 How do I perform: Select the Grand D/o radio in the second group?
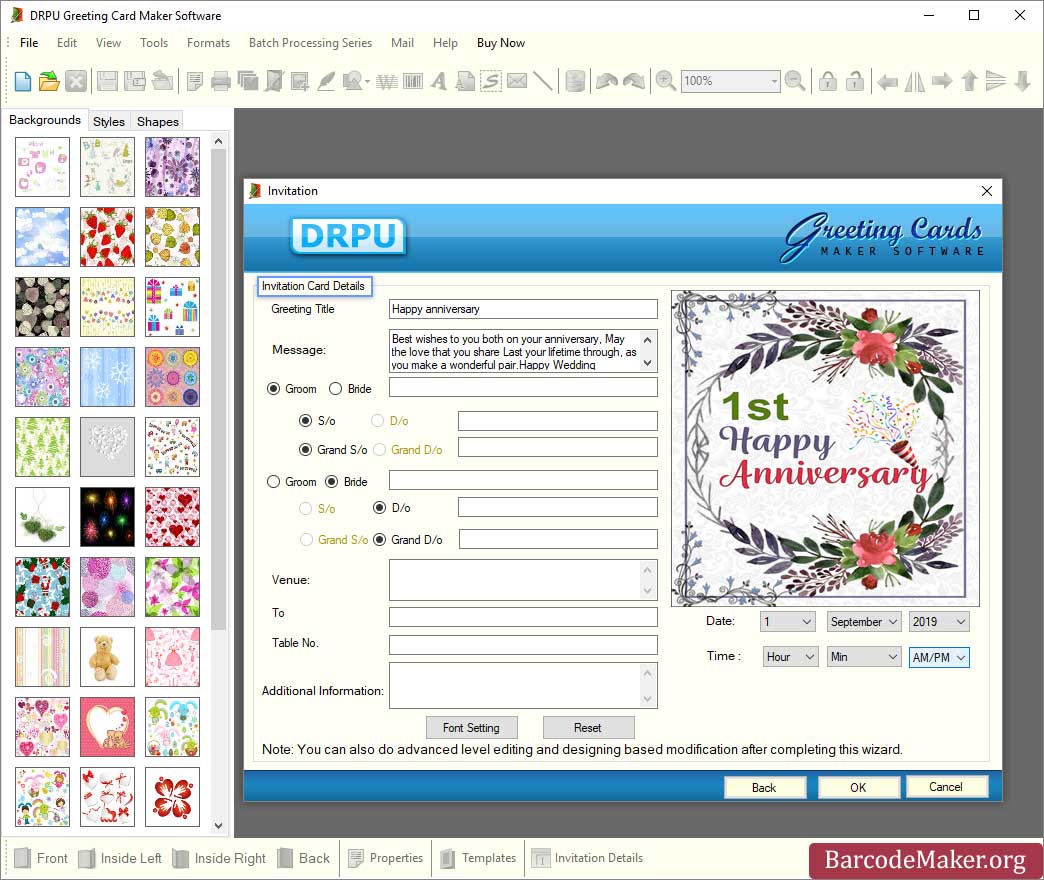(380, 540)
